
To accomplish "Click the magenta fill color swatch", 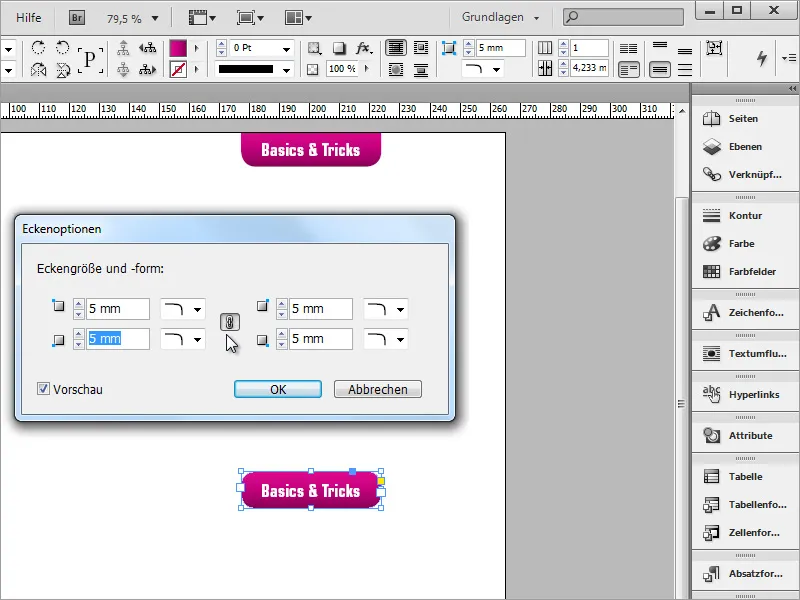I will [x=178, y=48].
